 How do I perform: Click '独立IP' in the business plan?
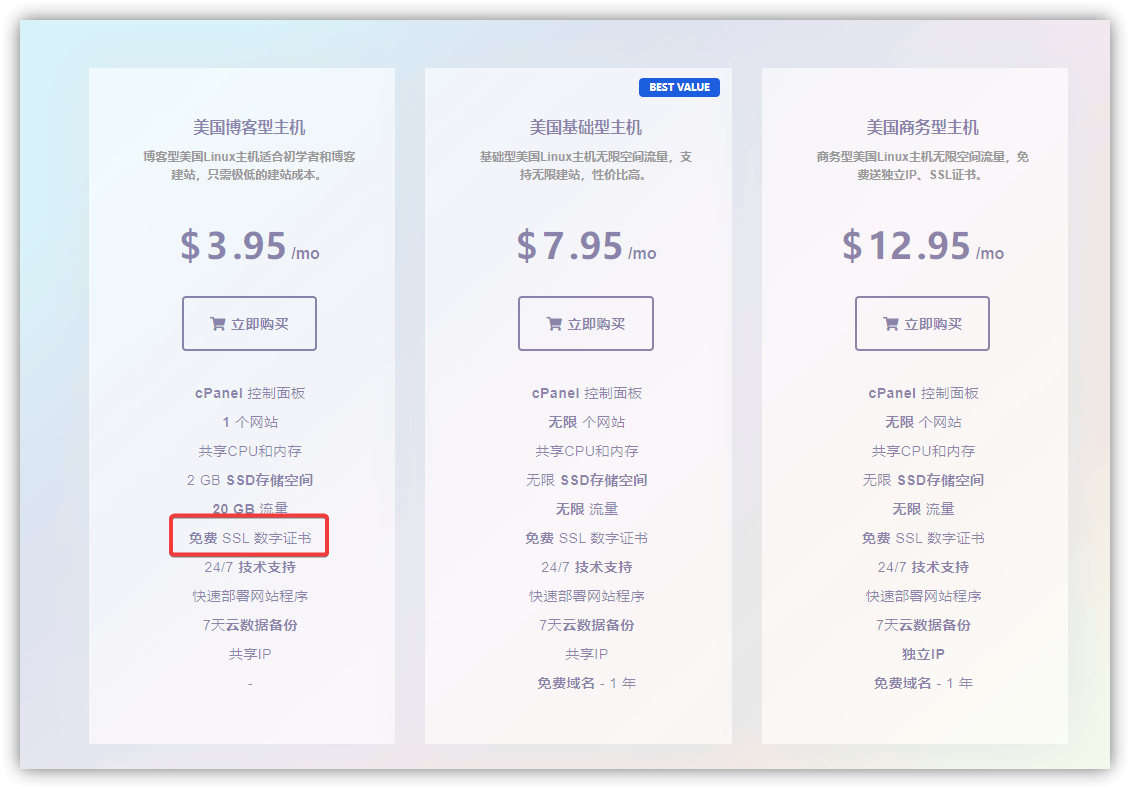click(x=923, y=654)
